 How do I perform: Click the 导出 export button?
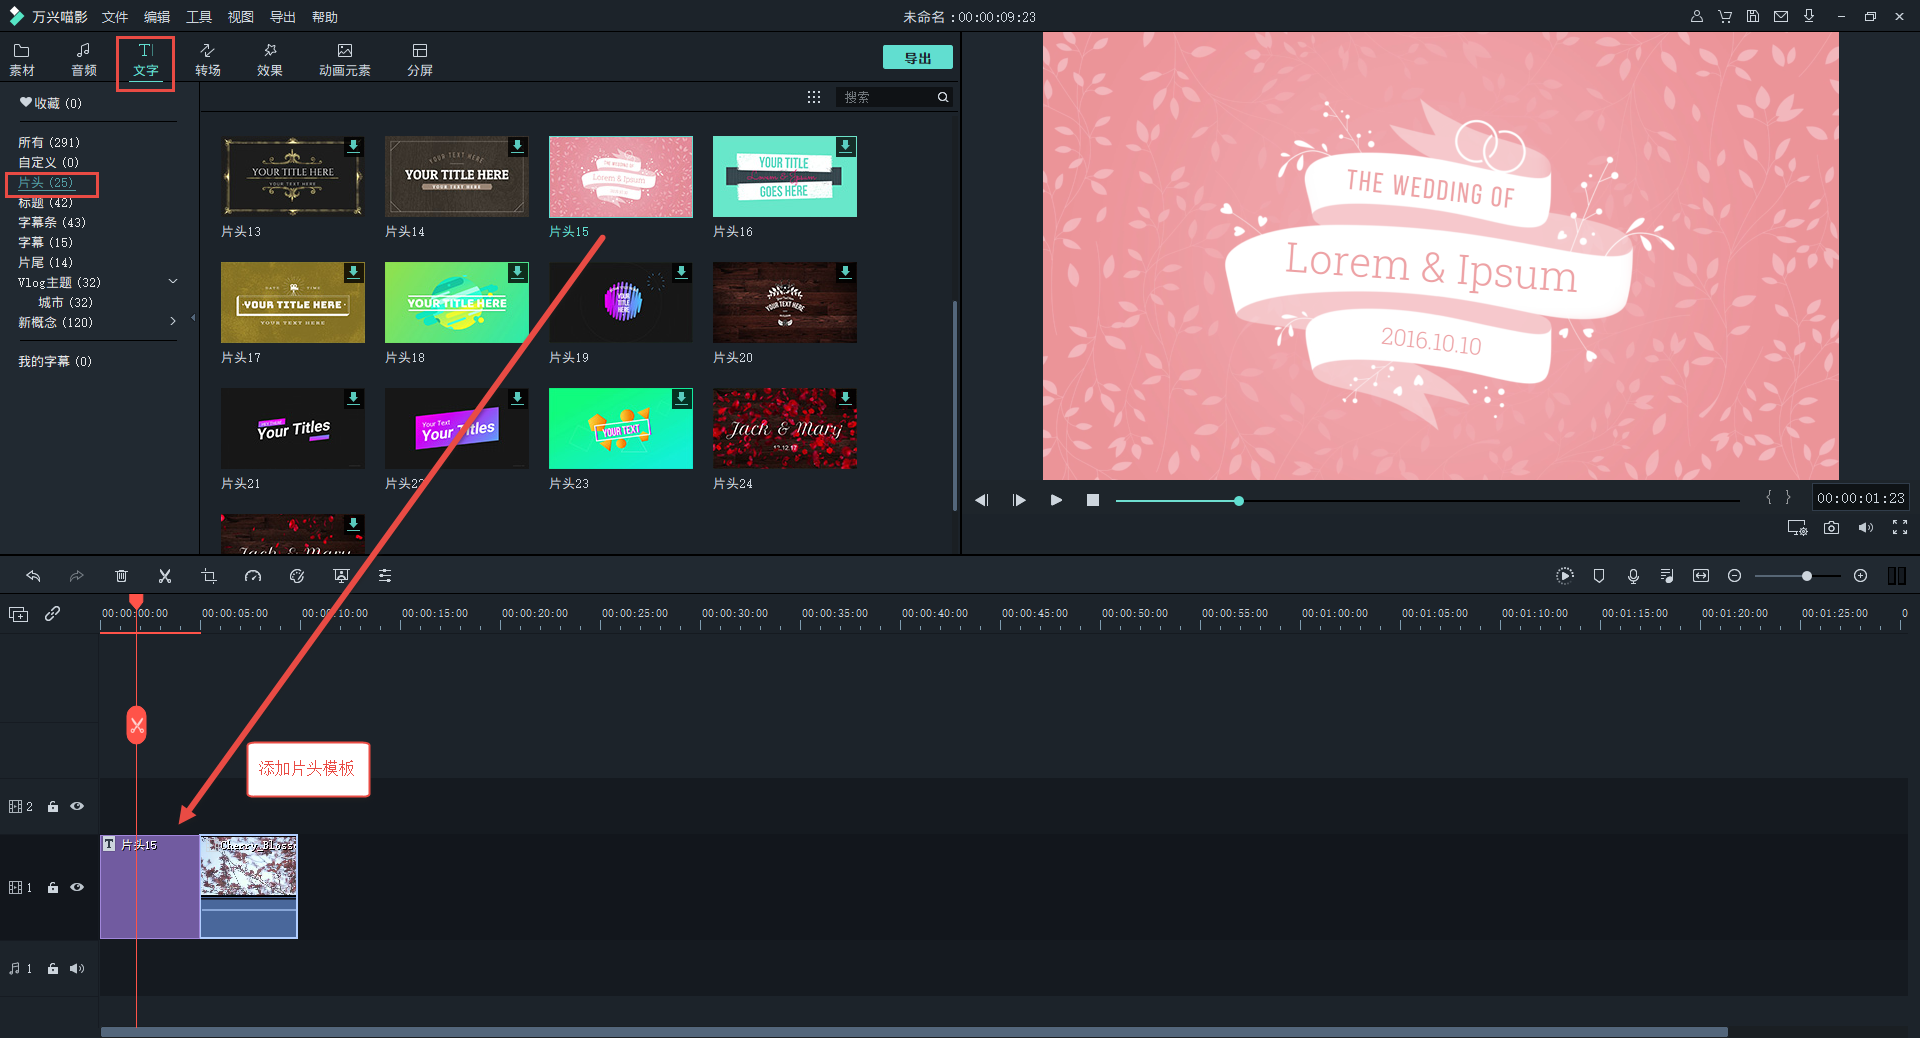[917, 58]
